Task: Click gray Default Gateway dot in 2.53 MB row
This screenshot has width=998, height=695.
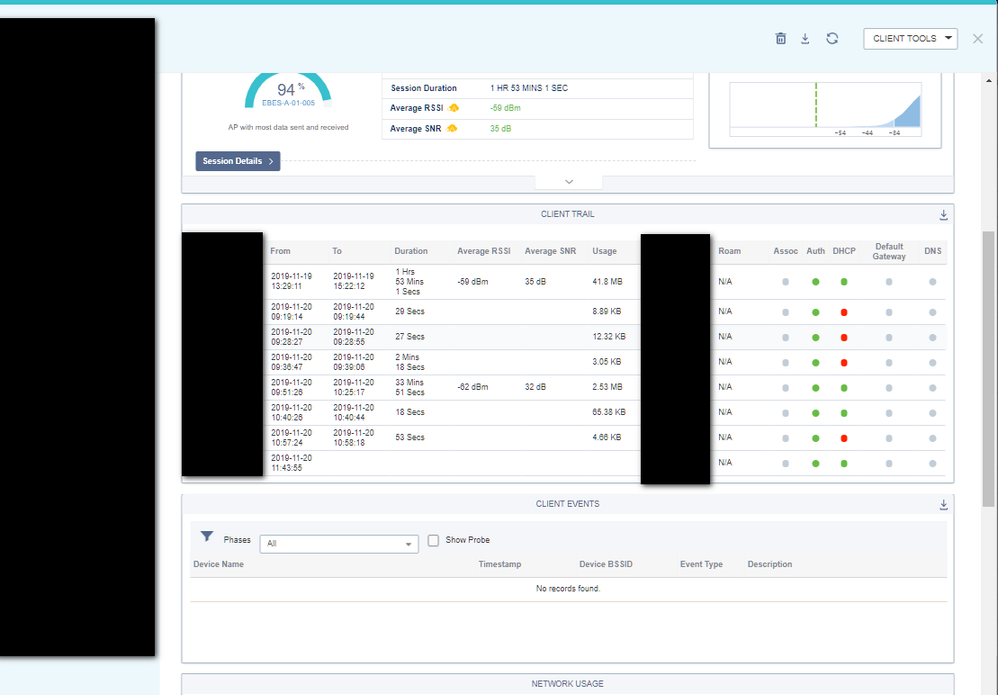Action: [x=889, y=388]
